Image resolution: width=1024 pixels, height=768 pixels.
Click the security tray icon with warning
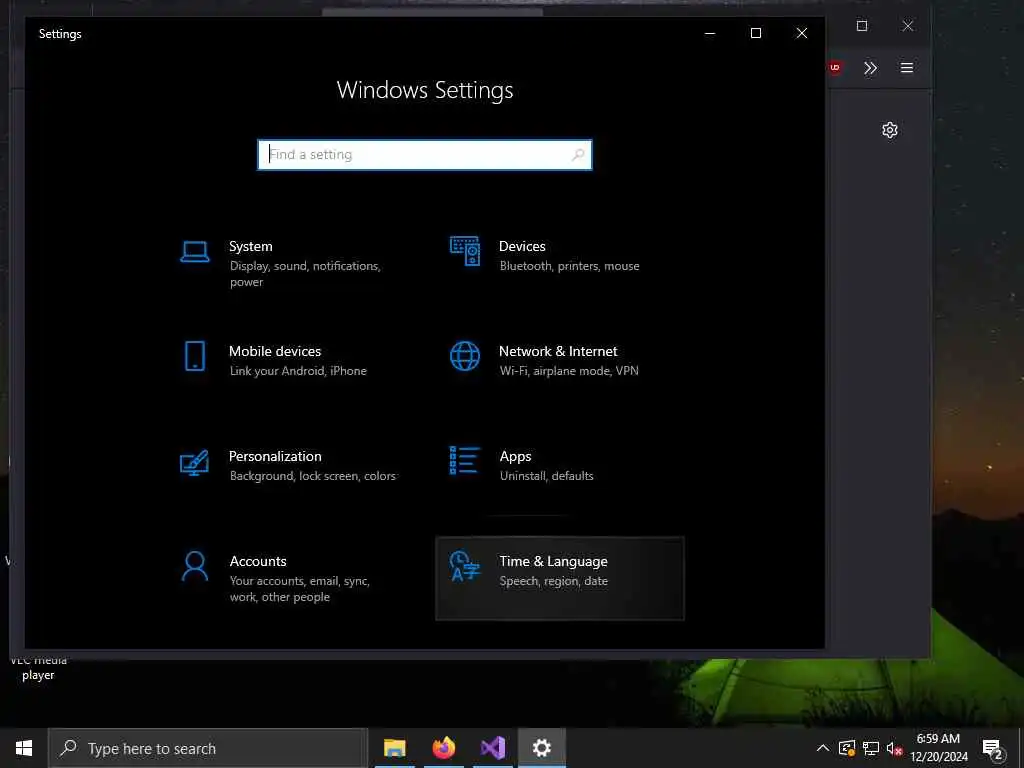(x=847, y=748)
